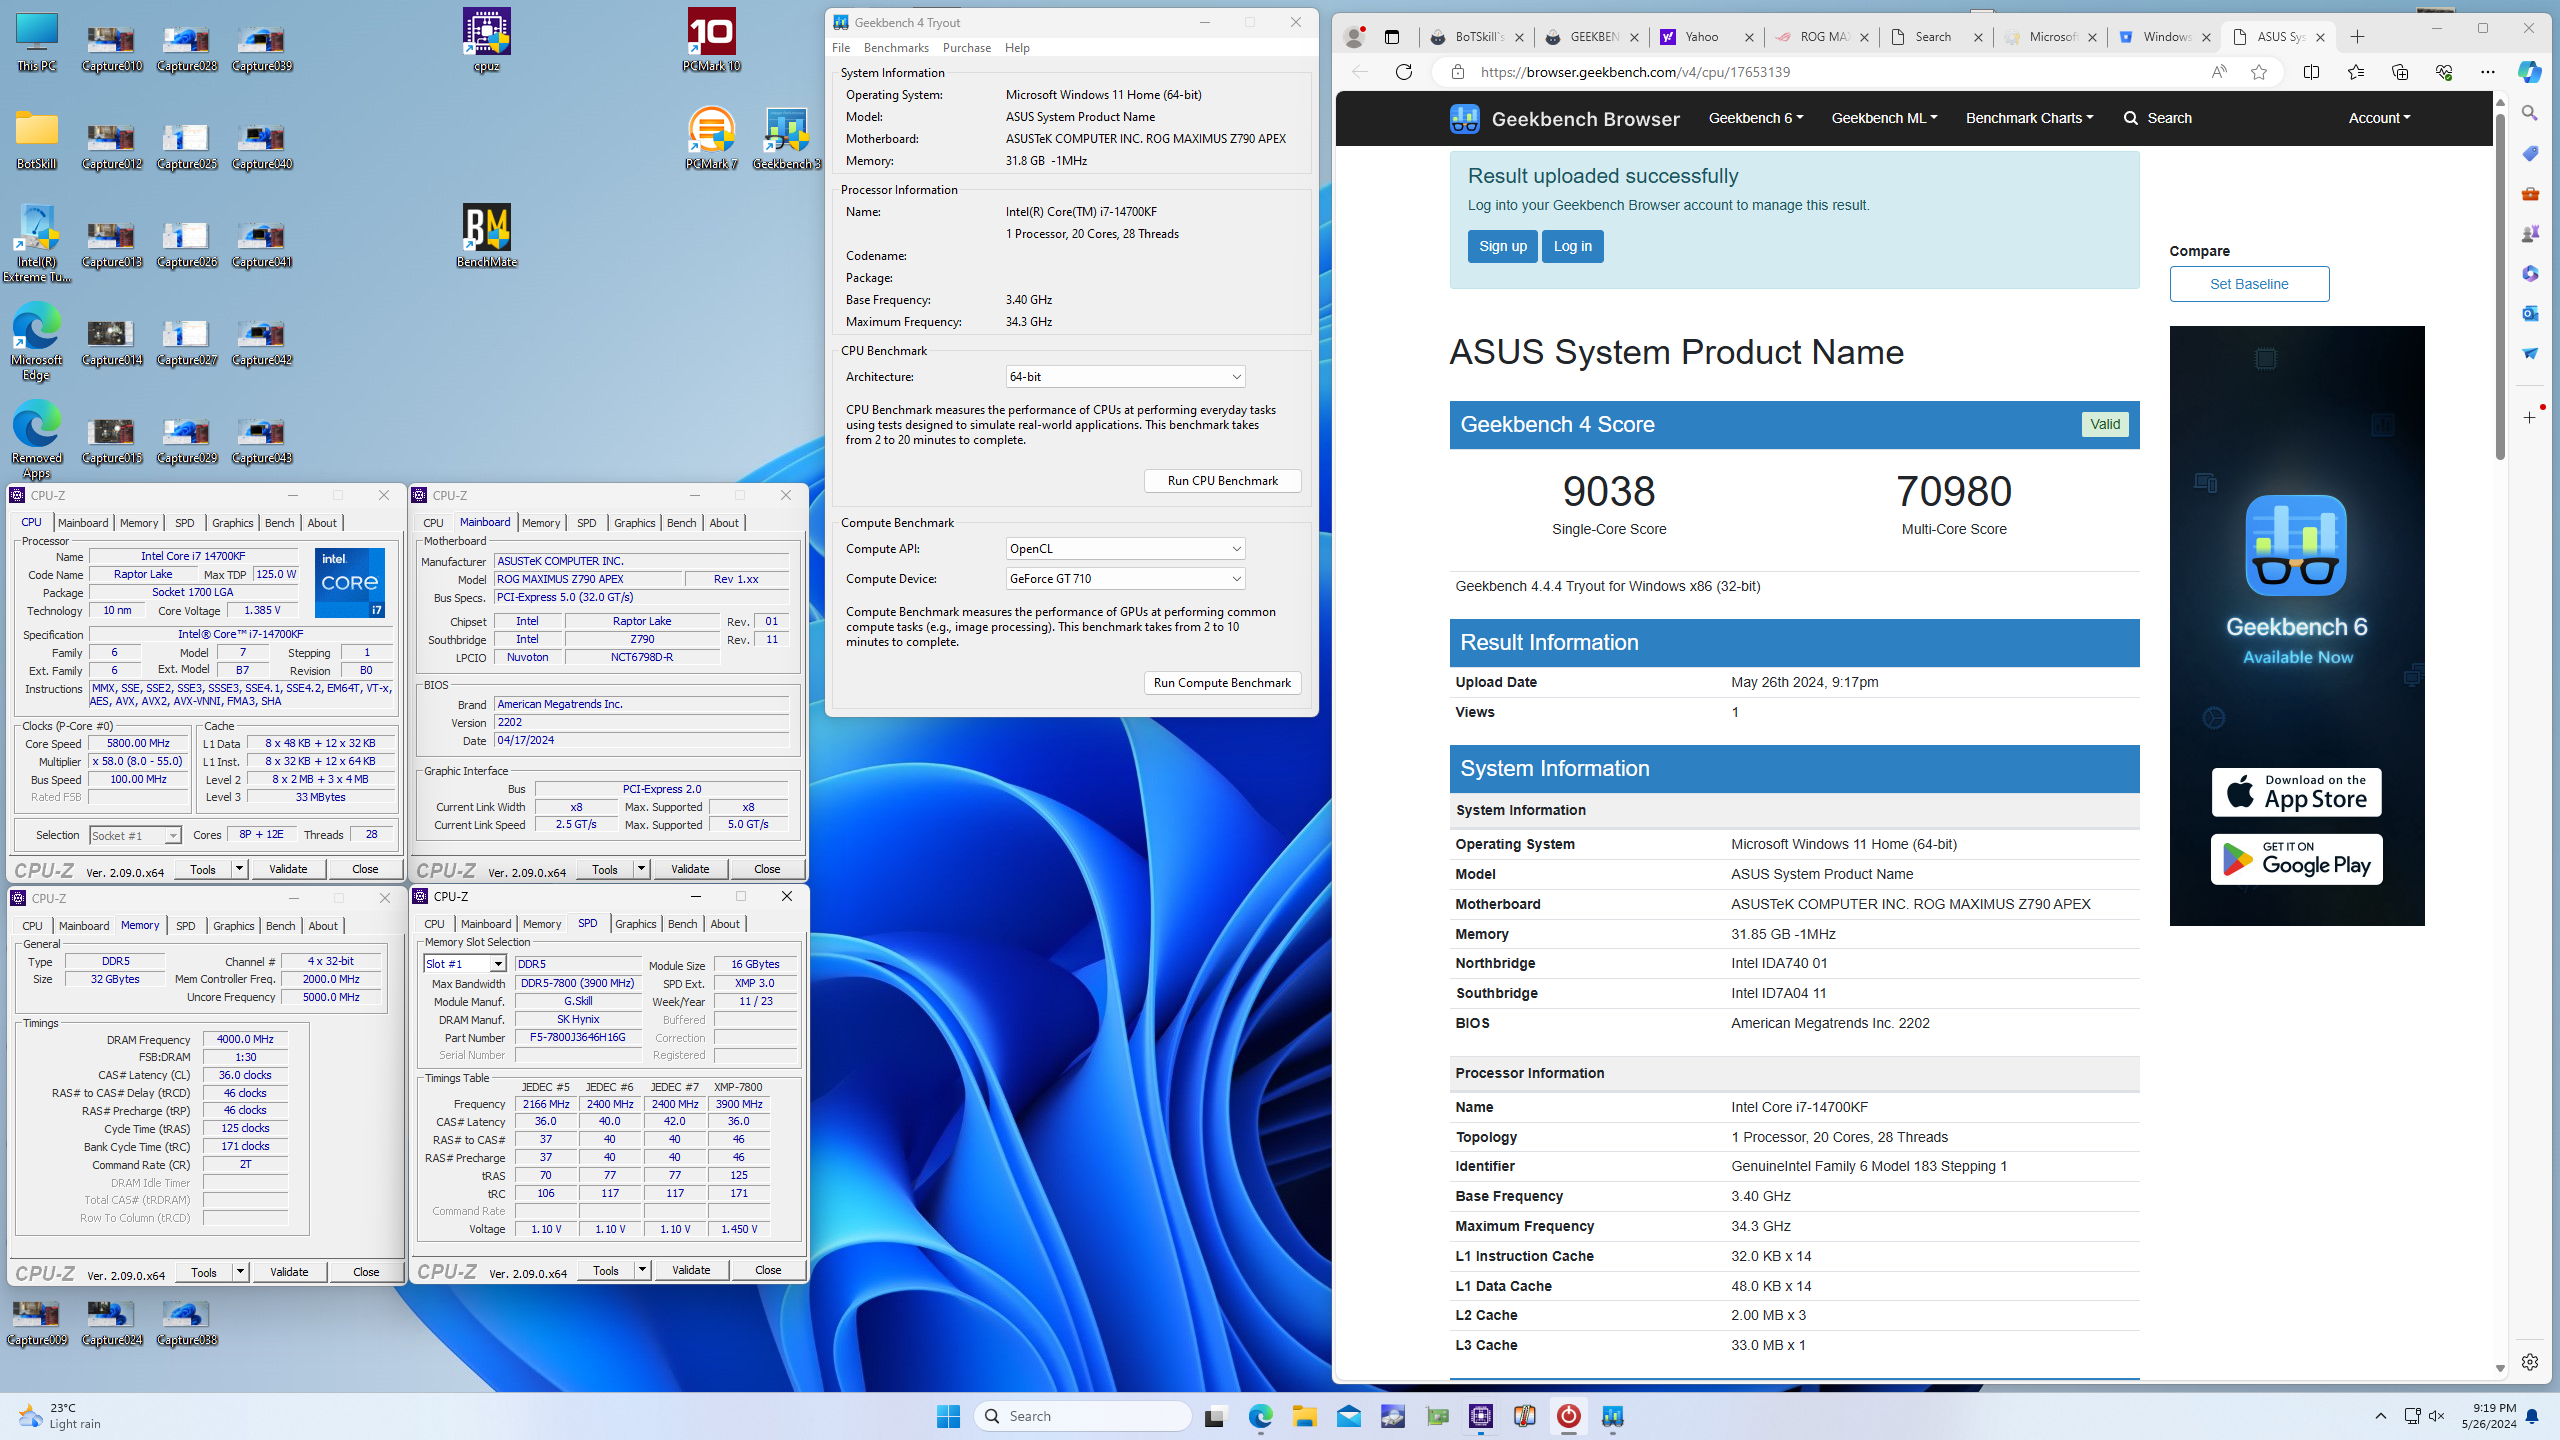The height and width of the screenshot is (1440, 2560).
Task: Expand the Account dropdown menu
Action: 2379,118
